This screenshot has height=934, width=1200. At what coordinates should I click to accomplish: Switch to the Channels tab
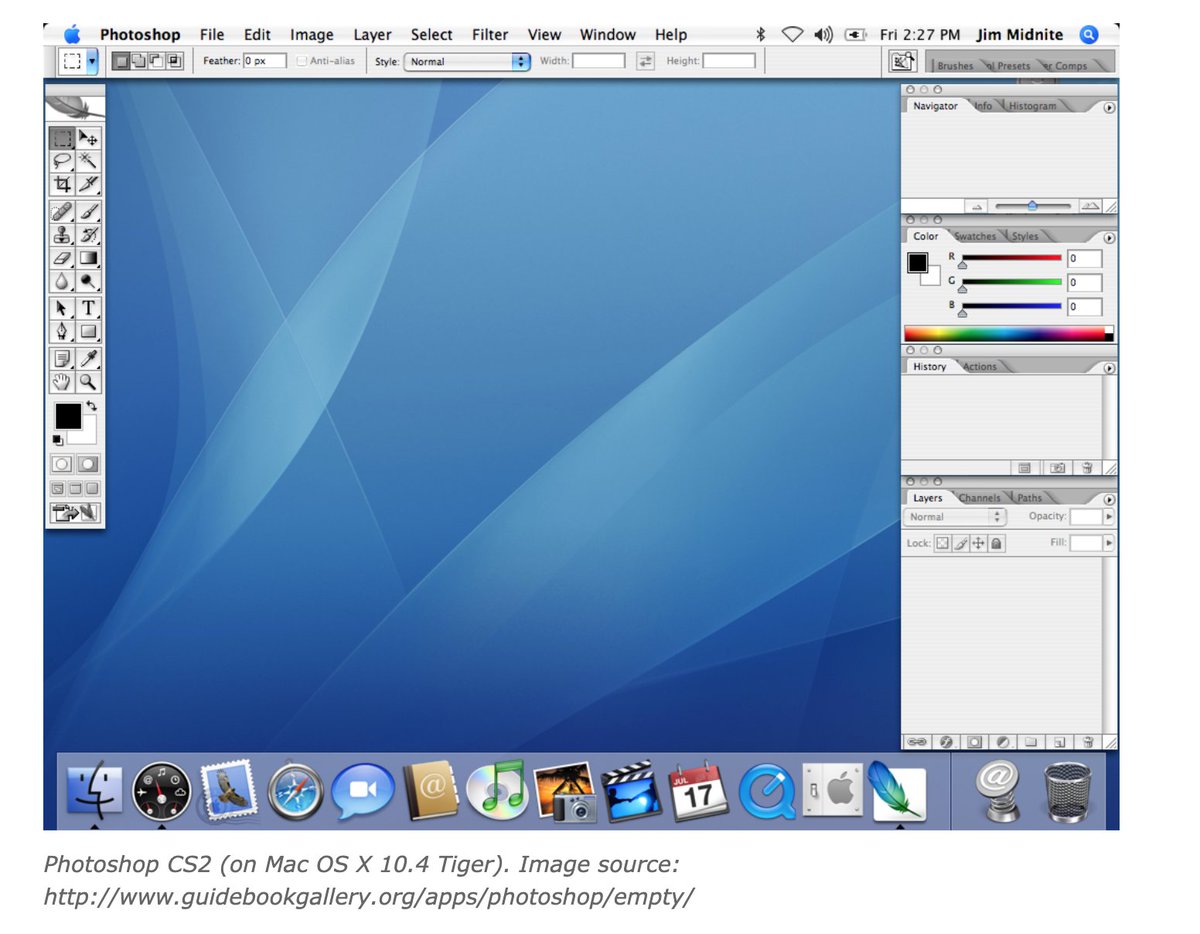(980, 498)
